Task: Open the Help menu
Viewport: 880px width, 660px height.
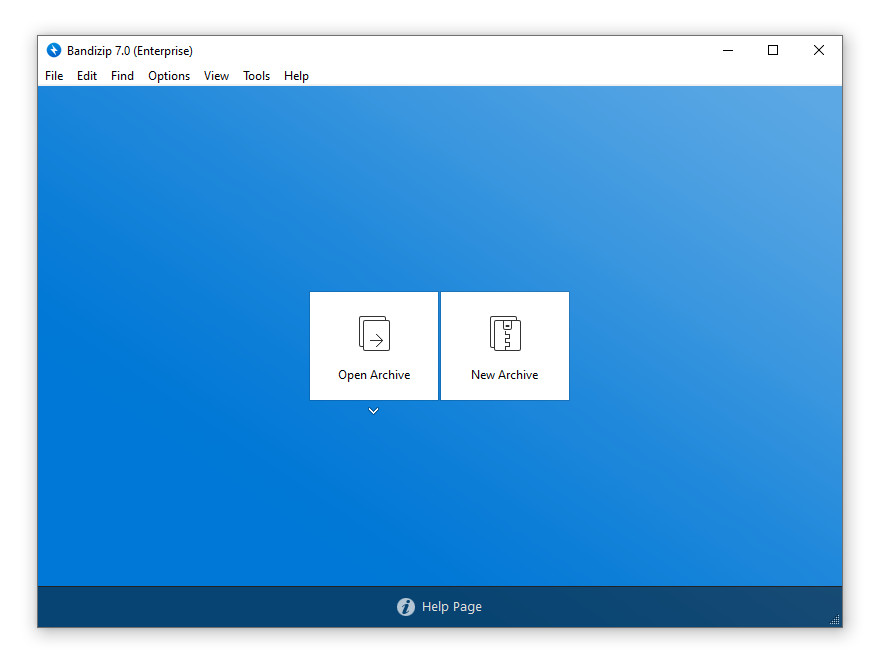Action: pyautogui.click(x=296, y=76)
